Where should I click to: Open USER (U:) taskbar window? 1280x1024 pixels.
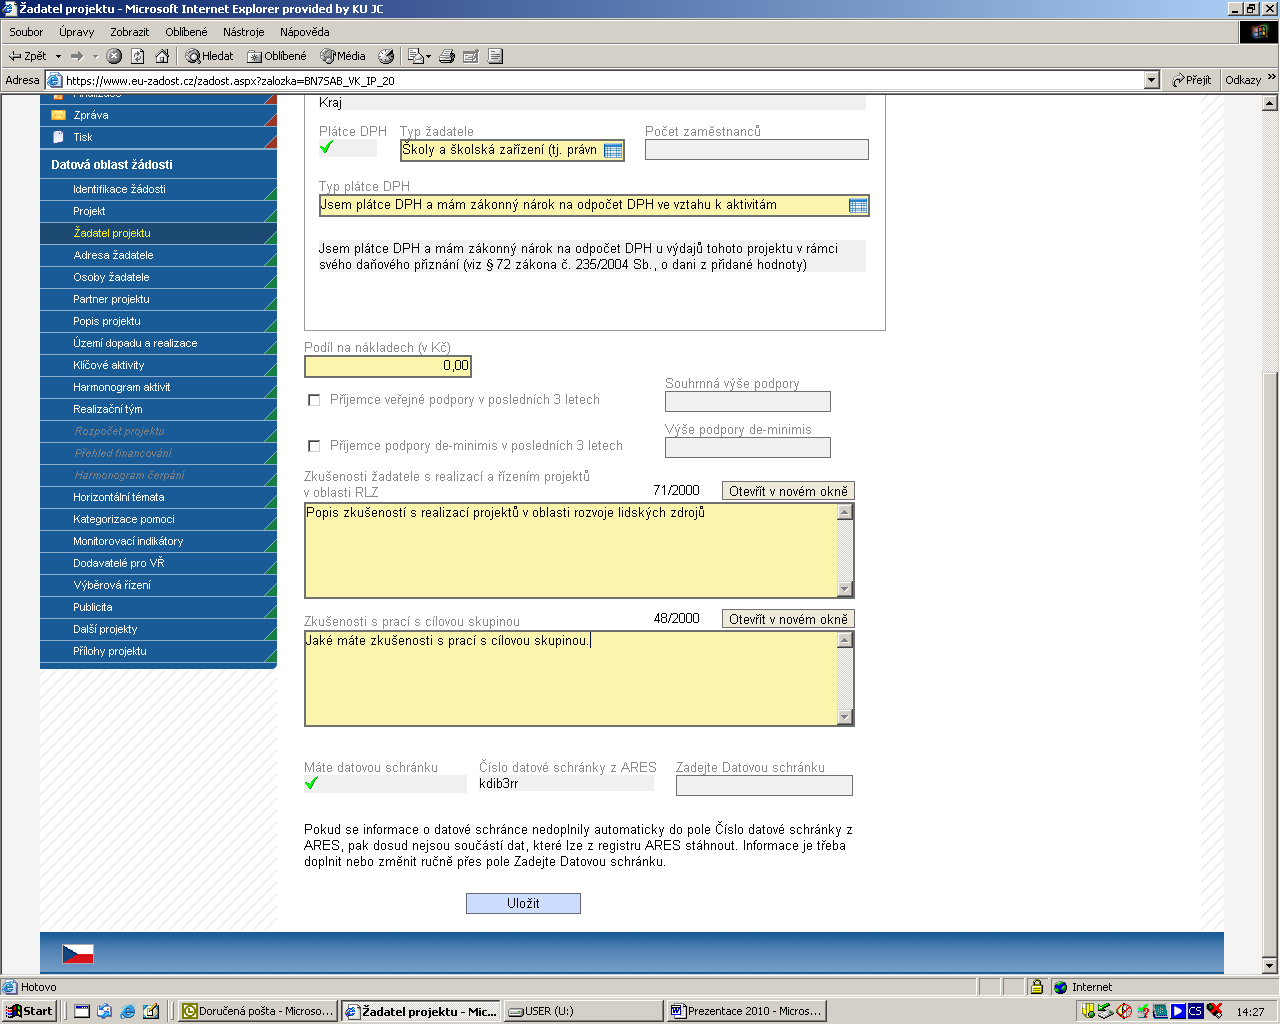[x=583, y=1011]
